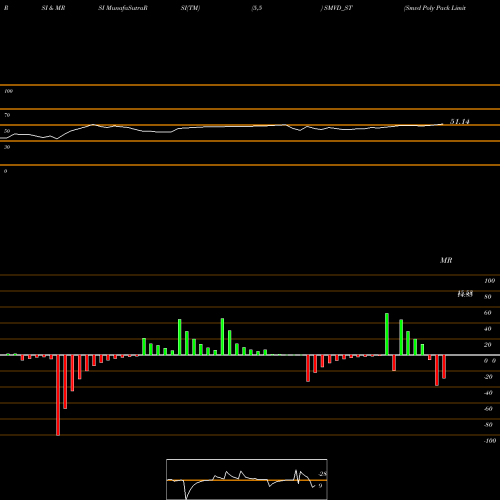The image size is (500, 500).
Task: Click the 'MR' panel title
Action: (x=446, y=260)
